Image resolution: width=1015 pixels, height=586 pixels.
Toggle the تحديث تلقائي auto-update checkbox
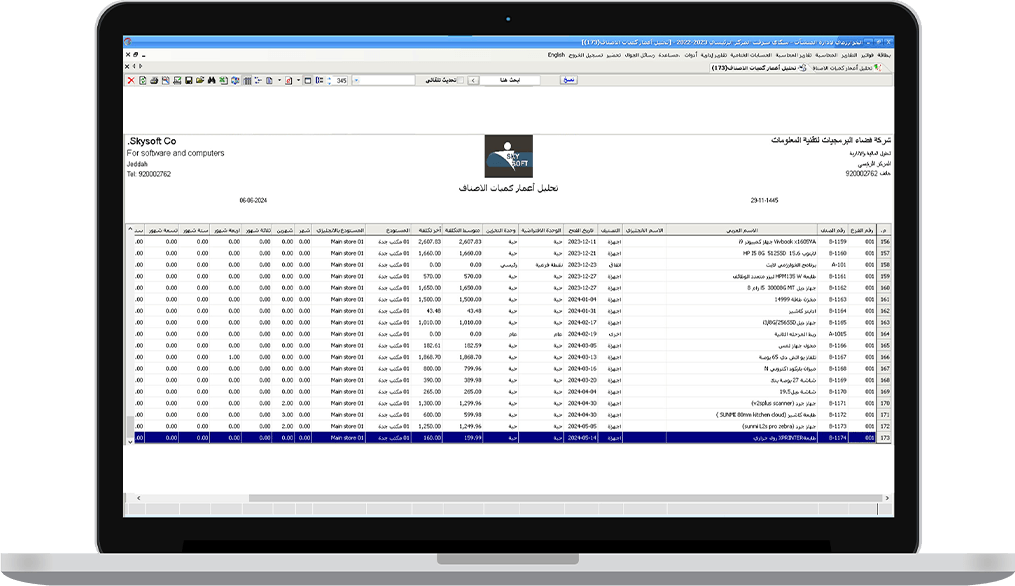[x=460, y=80]
